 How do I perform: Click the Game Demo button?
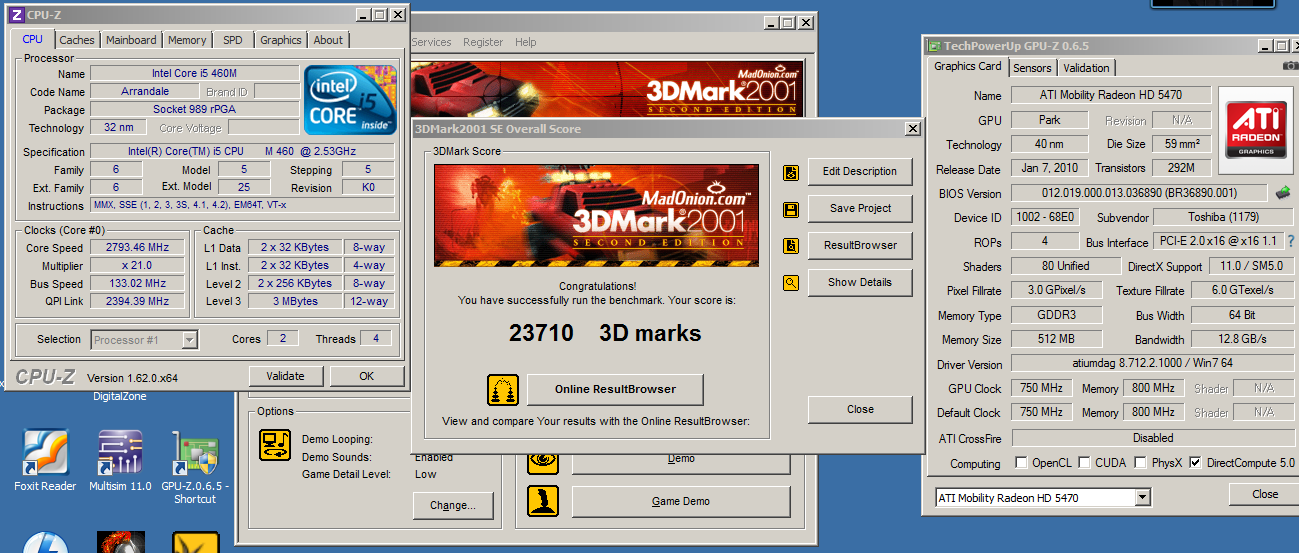pyautogui.click(x=681, y=501)
